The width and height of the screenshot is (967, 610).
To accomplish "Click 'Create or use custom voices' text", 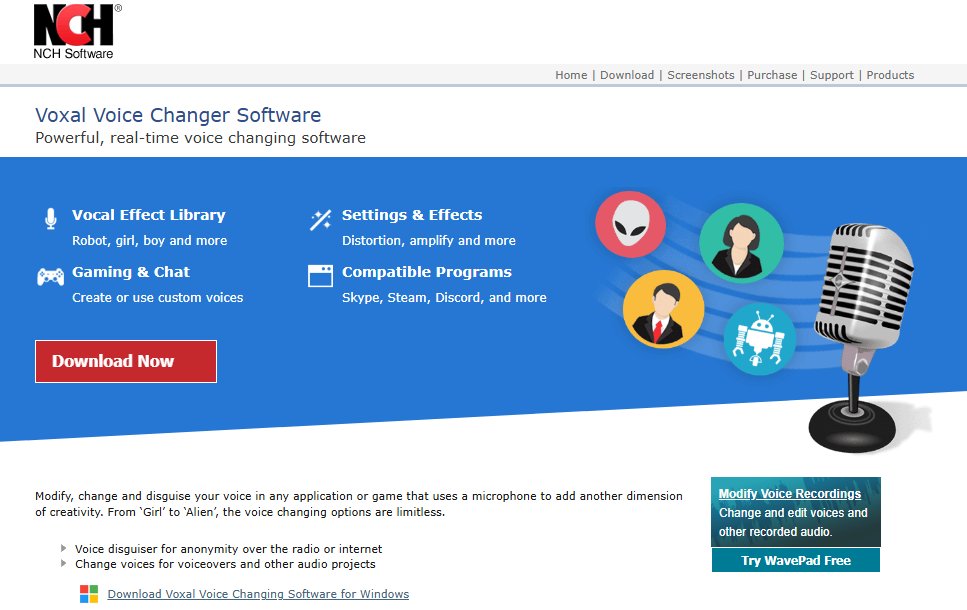I will (x=157, y=297).
